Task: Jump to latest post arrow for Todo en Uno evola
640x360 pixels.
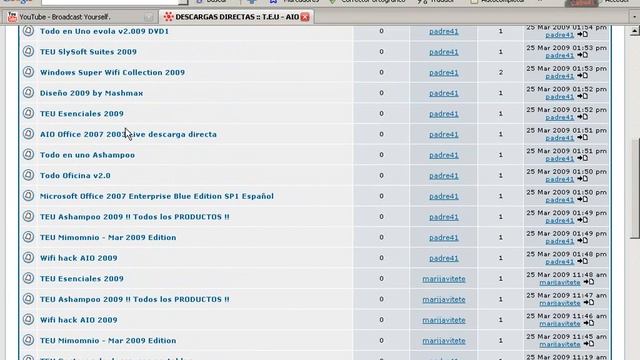Action: point(582,35)
